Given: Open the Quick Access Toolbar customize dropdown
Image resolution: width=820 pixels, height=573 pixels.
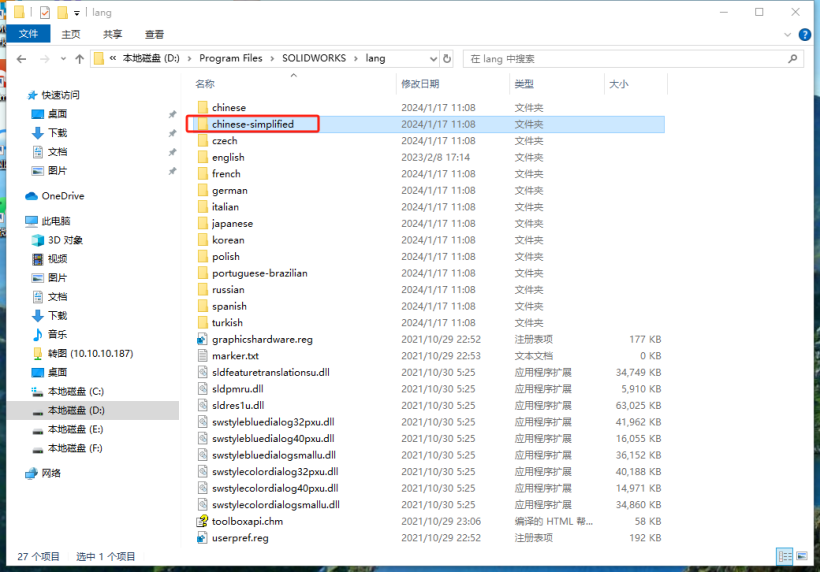Looking at the screenshot, I should pos(77,12).
